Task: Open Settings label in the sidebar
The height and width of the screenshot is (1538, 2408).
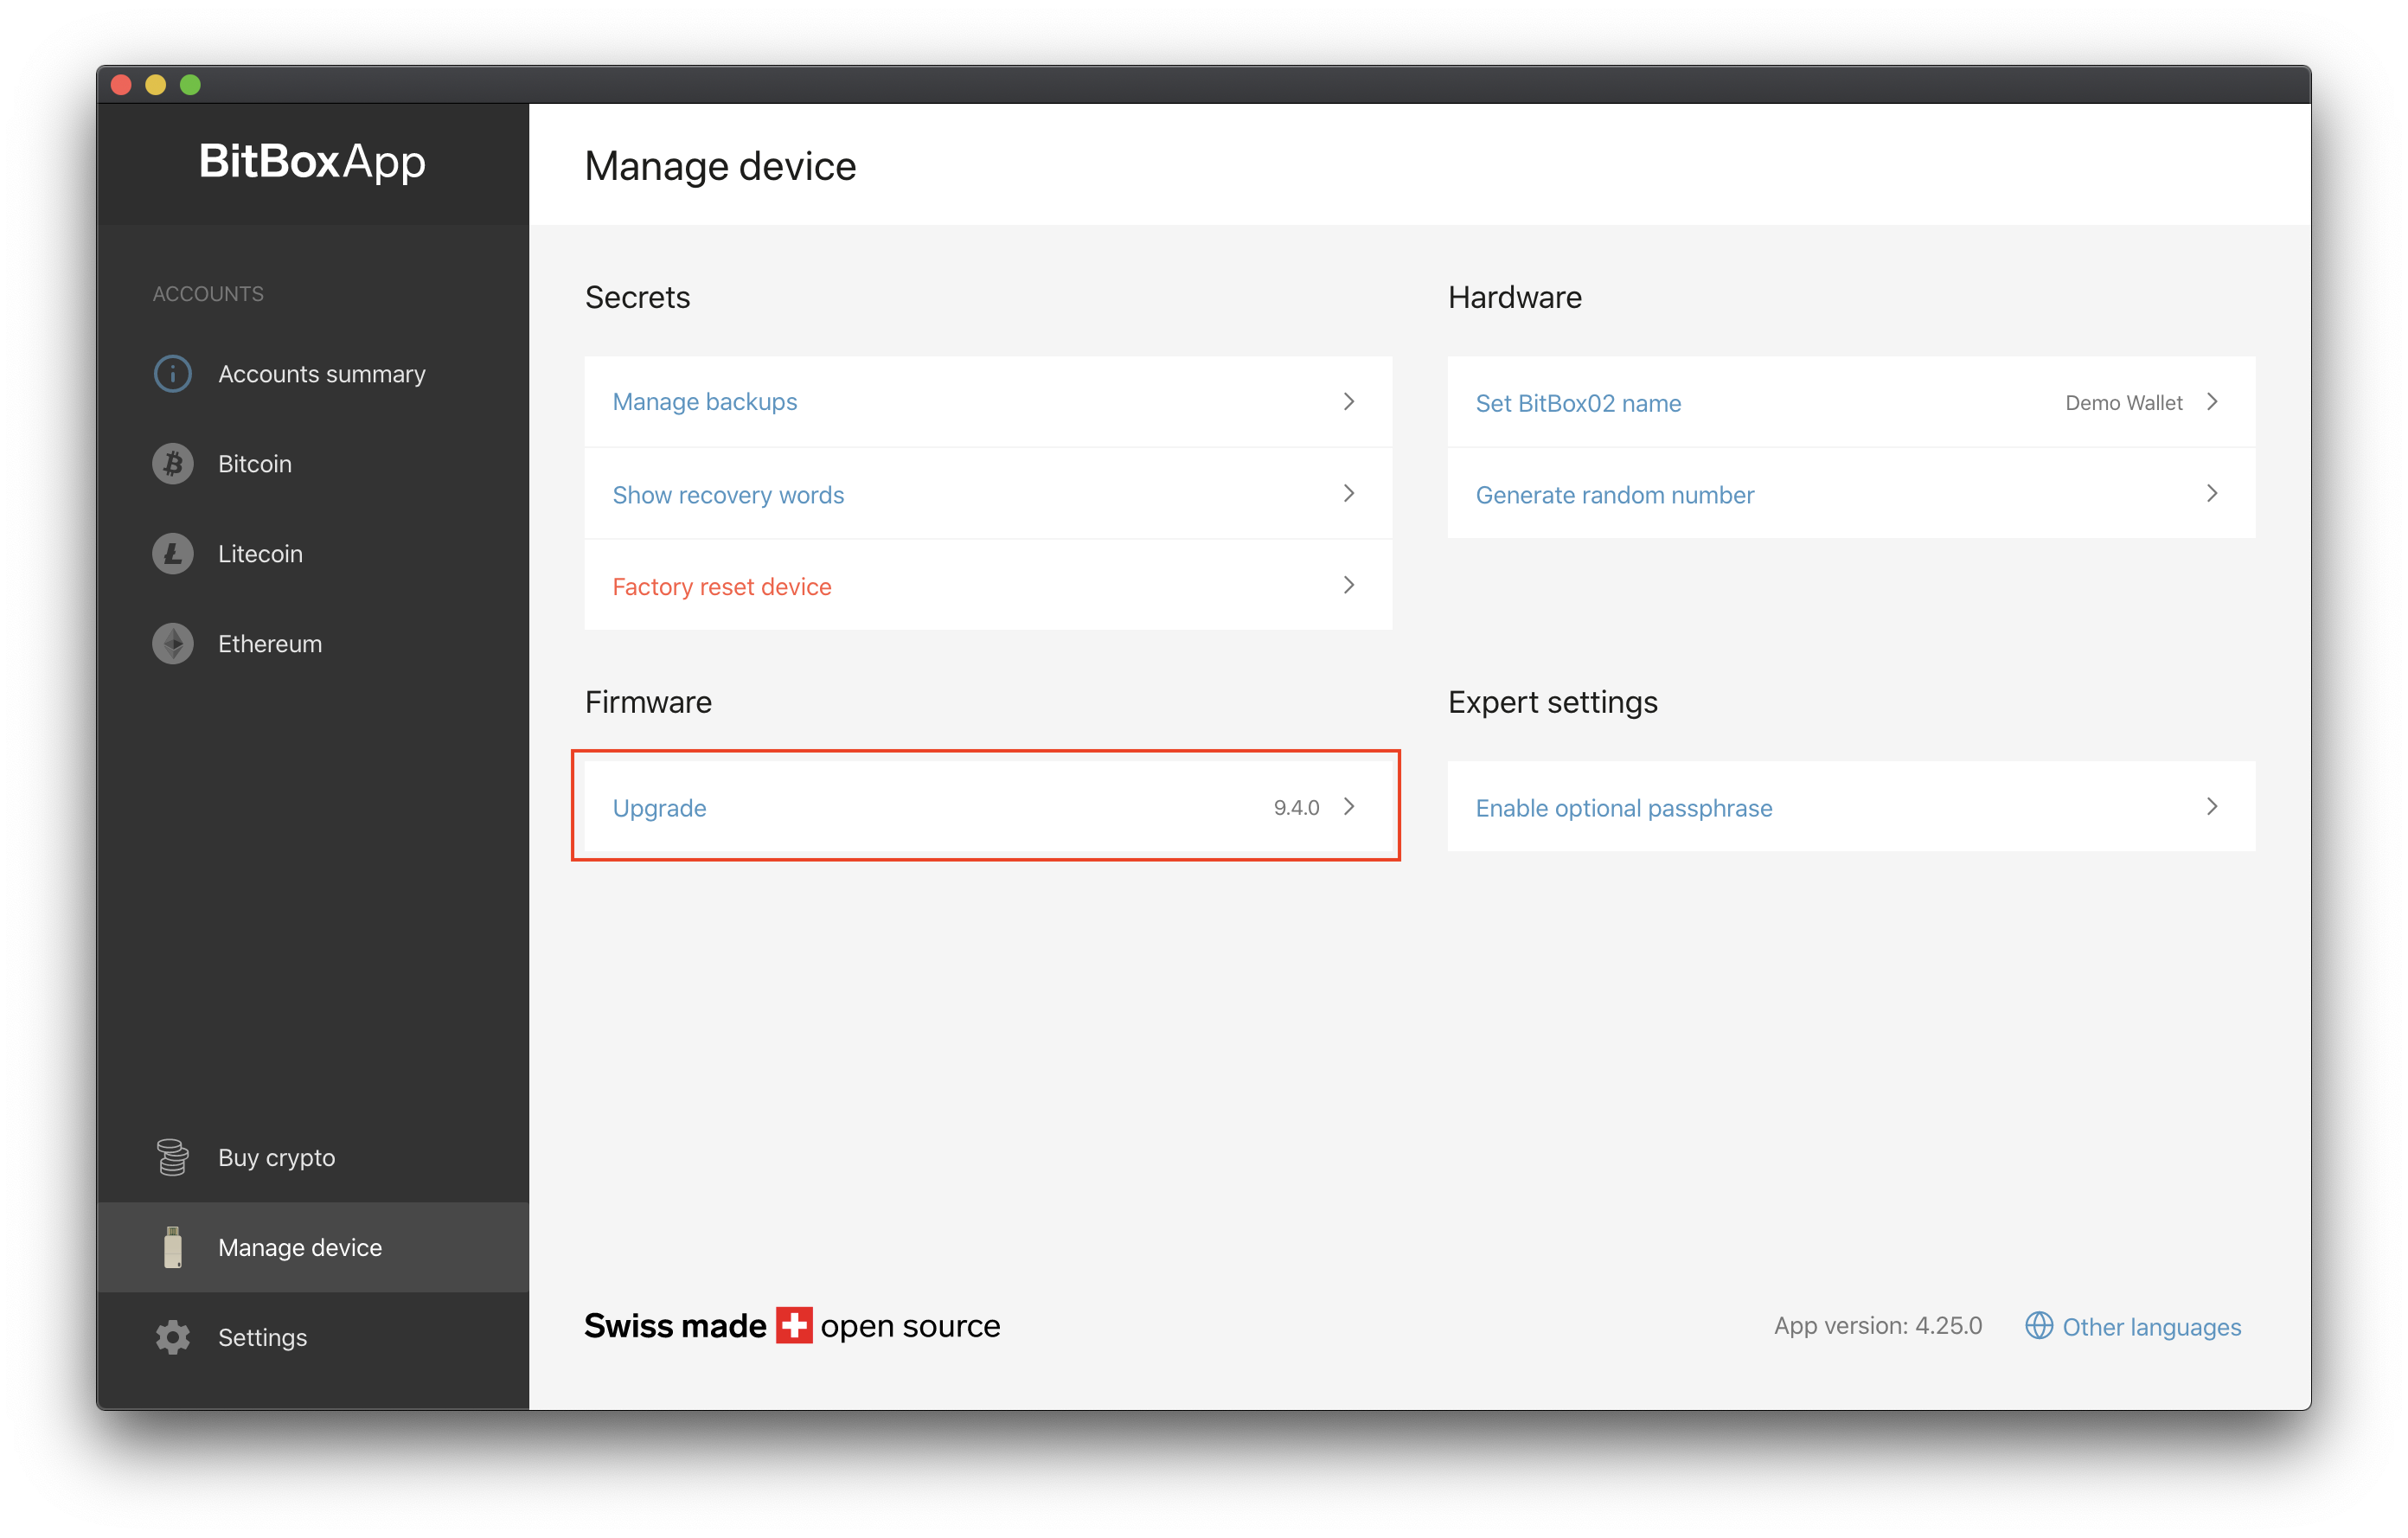Action: tap(262, 1337)
